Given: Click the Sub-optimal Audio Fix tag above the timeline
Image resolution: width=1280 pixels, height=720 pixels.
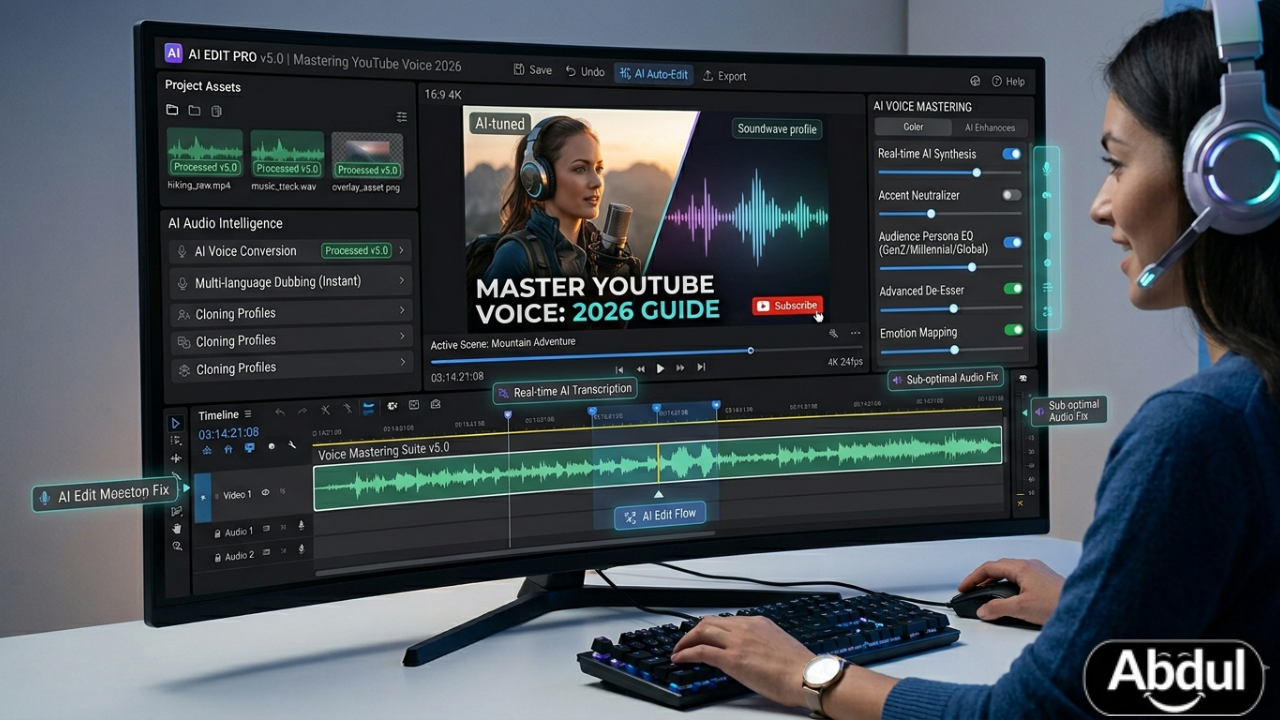Looking at the screenshot, I should (945, 378).
